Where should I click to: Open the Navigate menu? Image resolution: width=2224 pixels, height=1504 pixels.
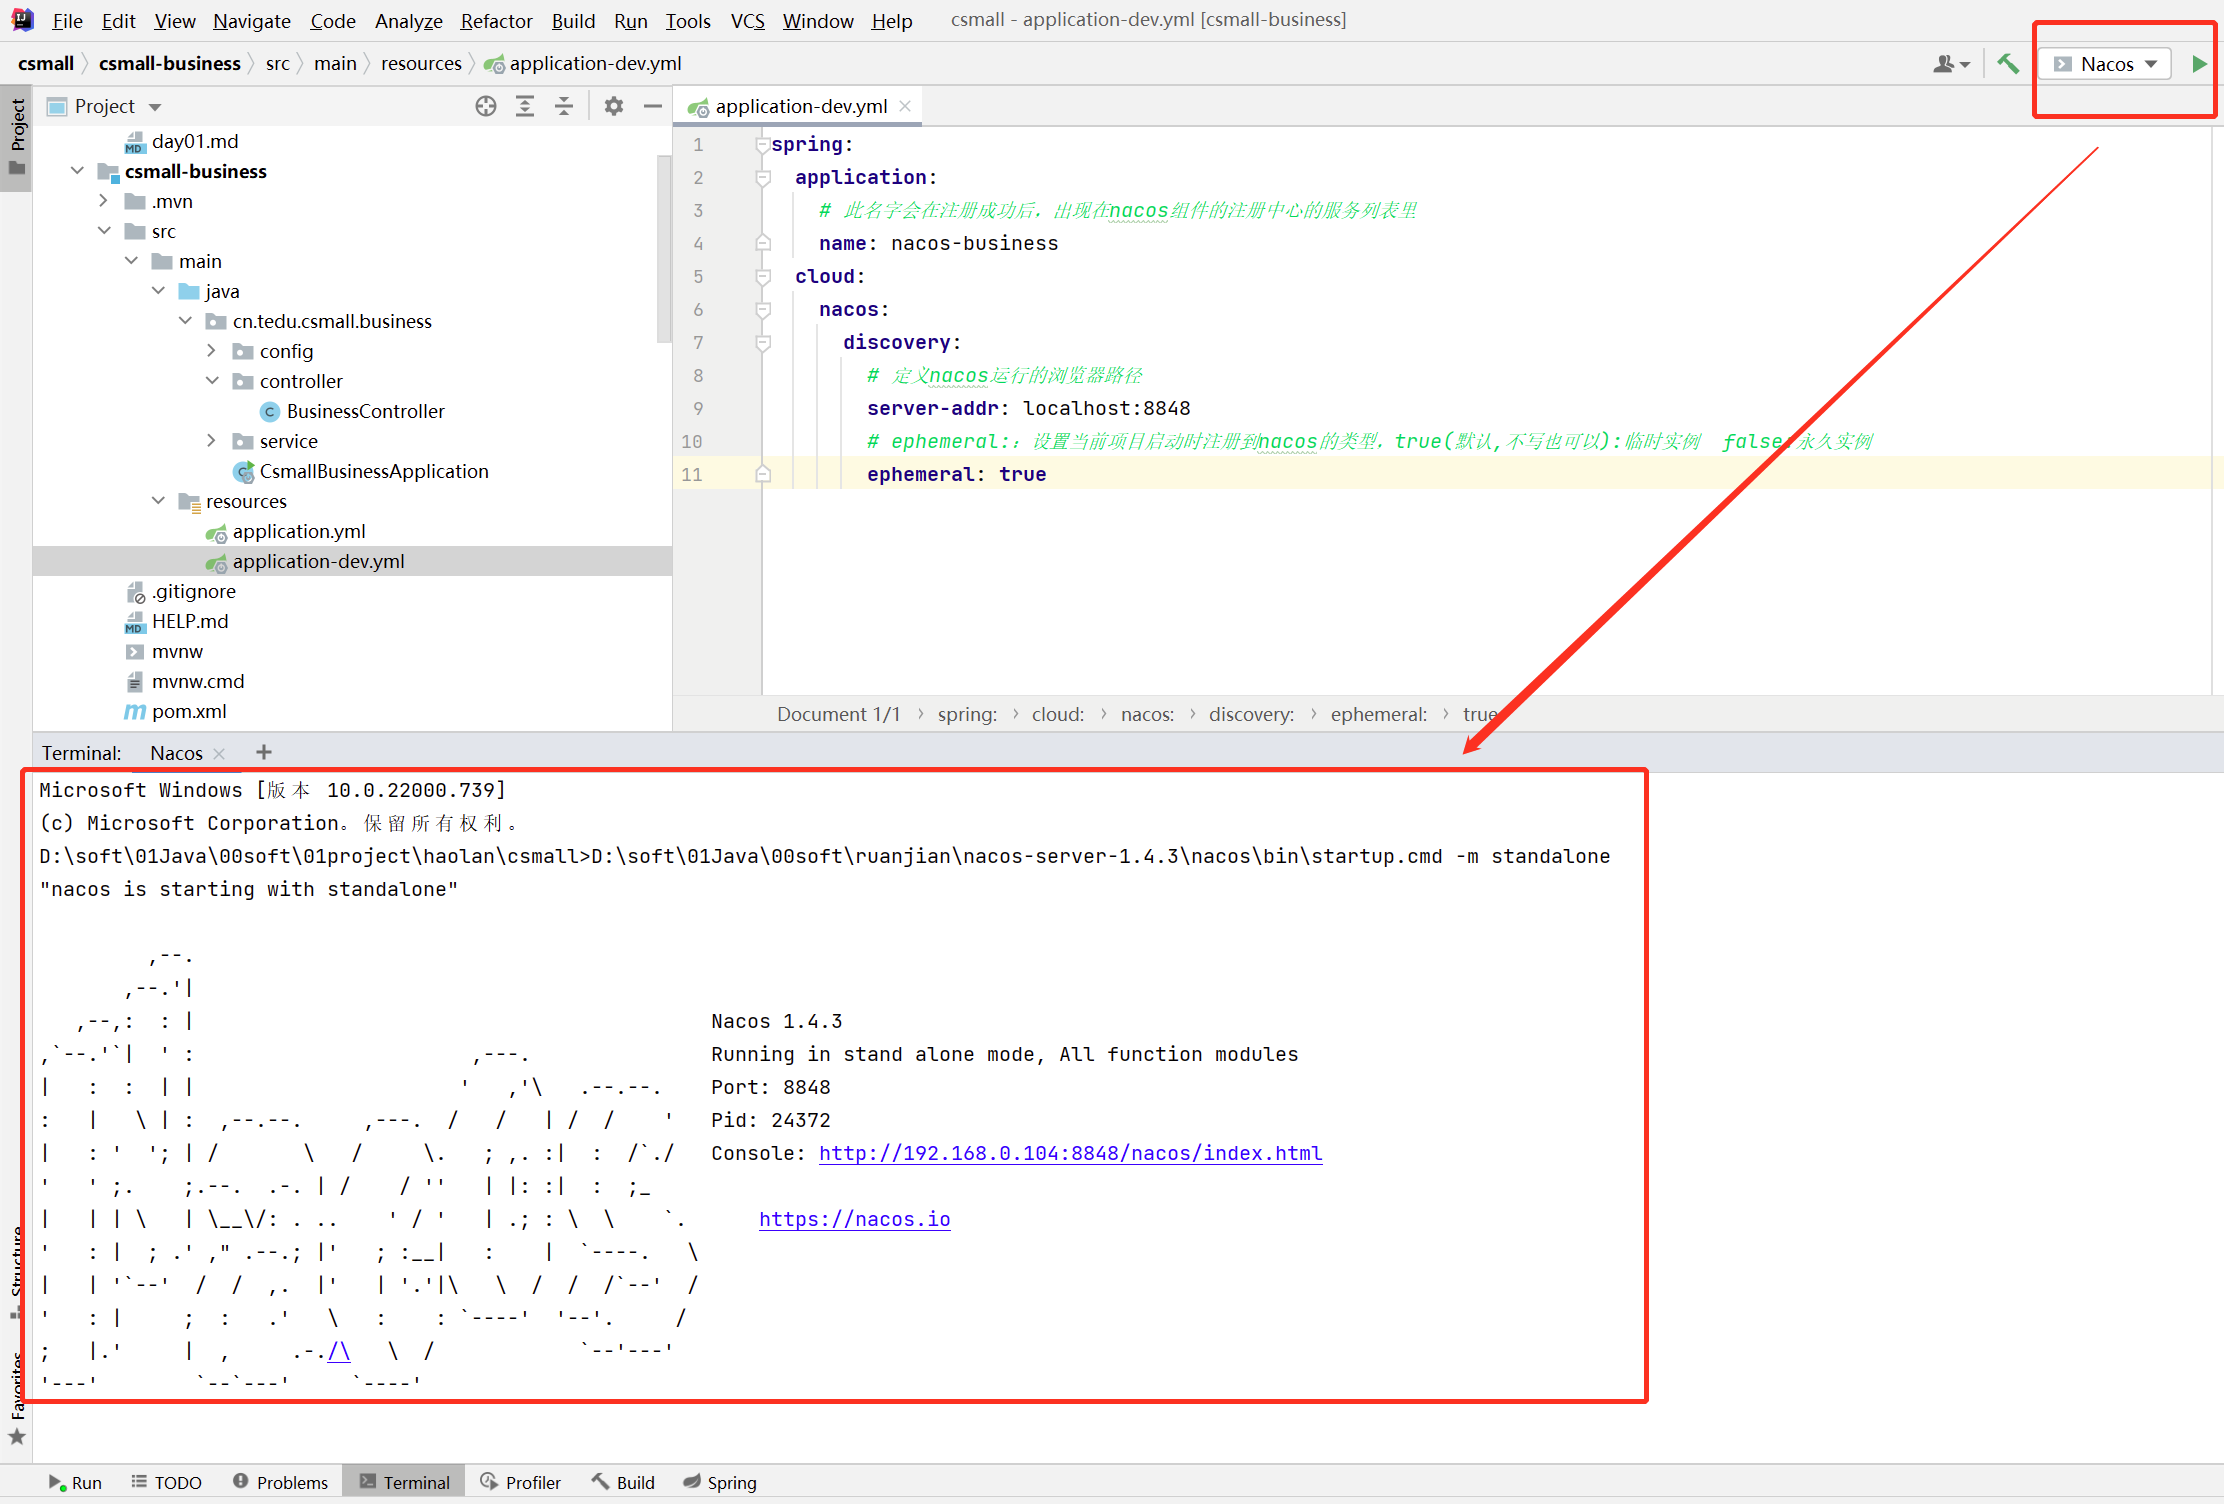tap(251, 21)
